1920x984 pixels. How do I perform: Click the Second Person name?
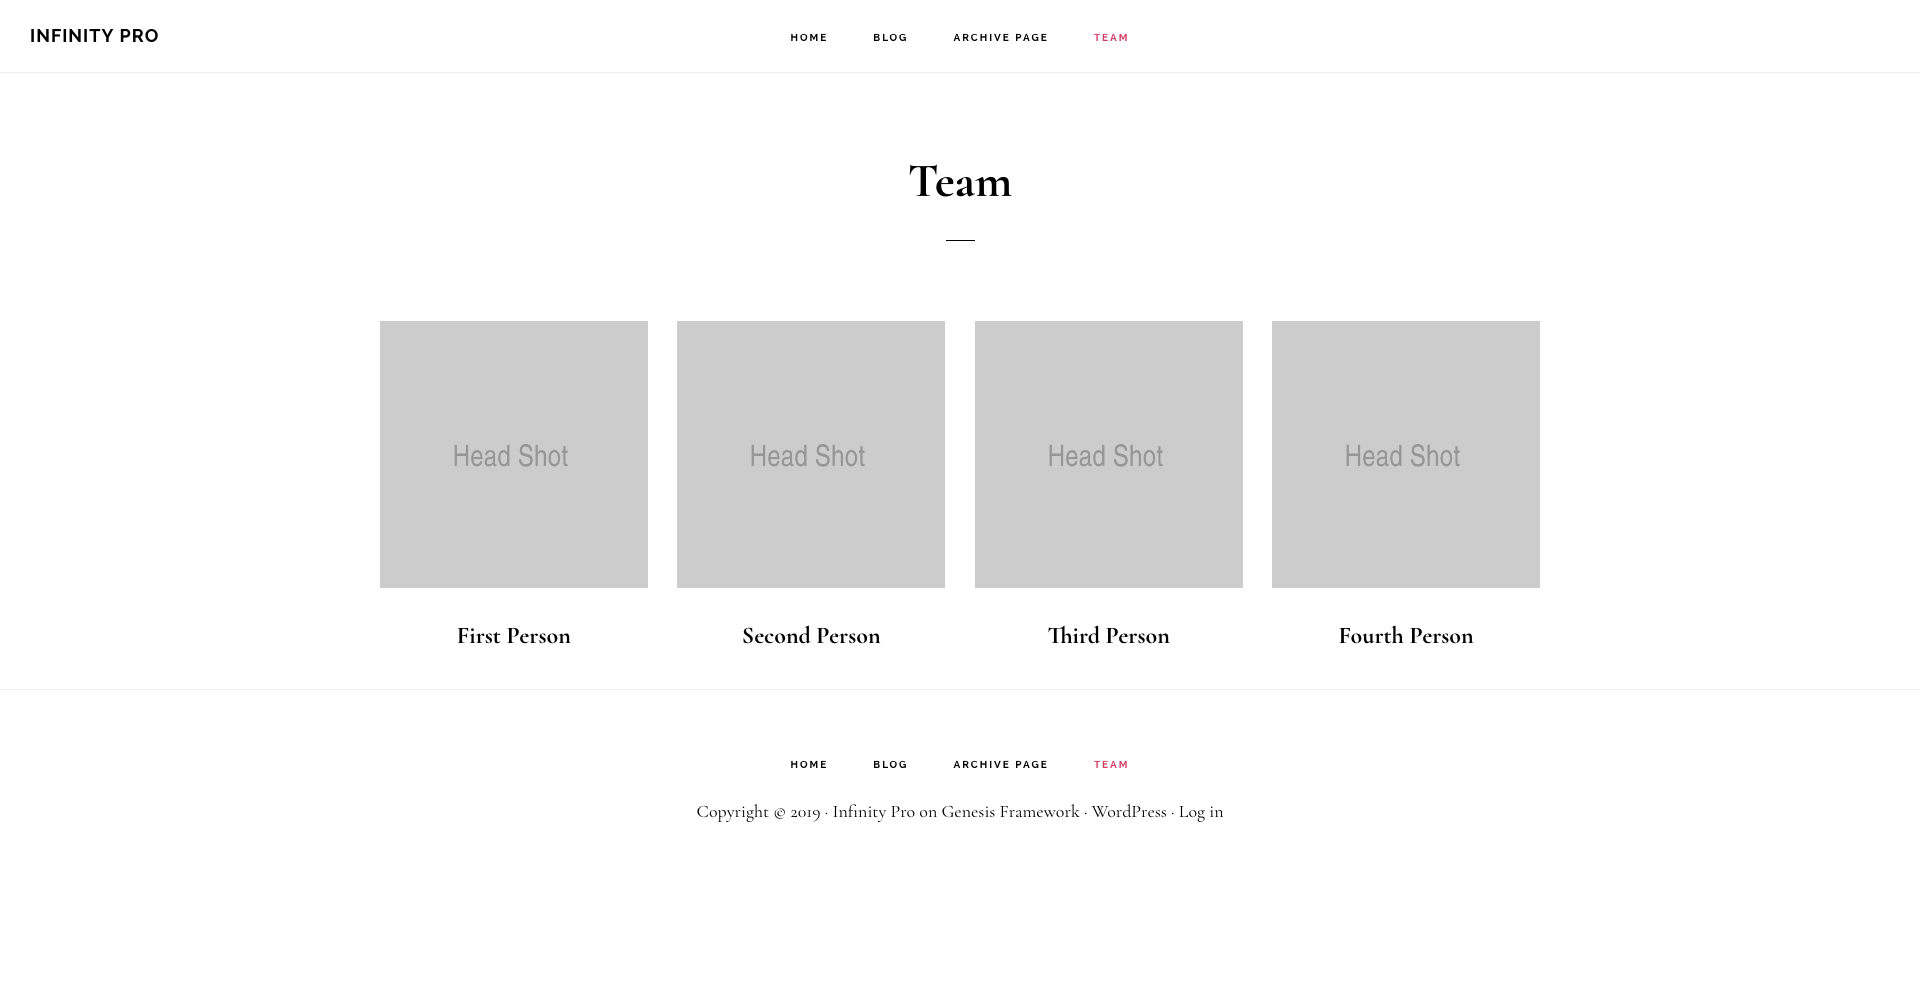click(x=810, y=636)
